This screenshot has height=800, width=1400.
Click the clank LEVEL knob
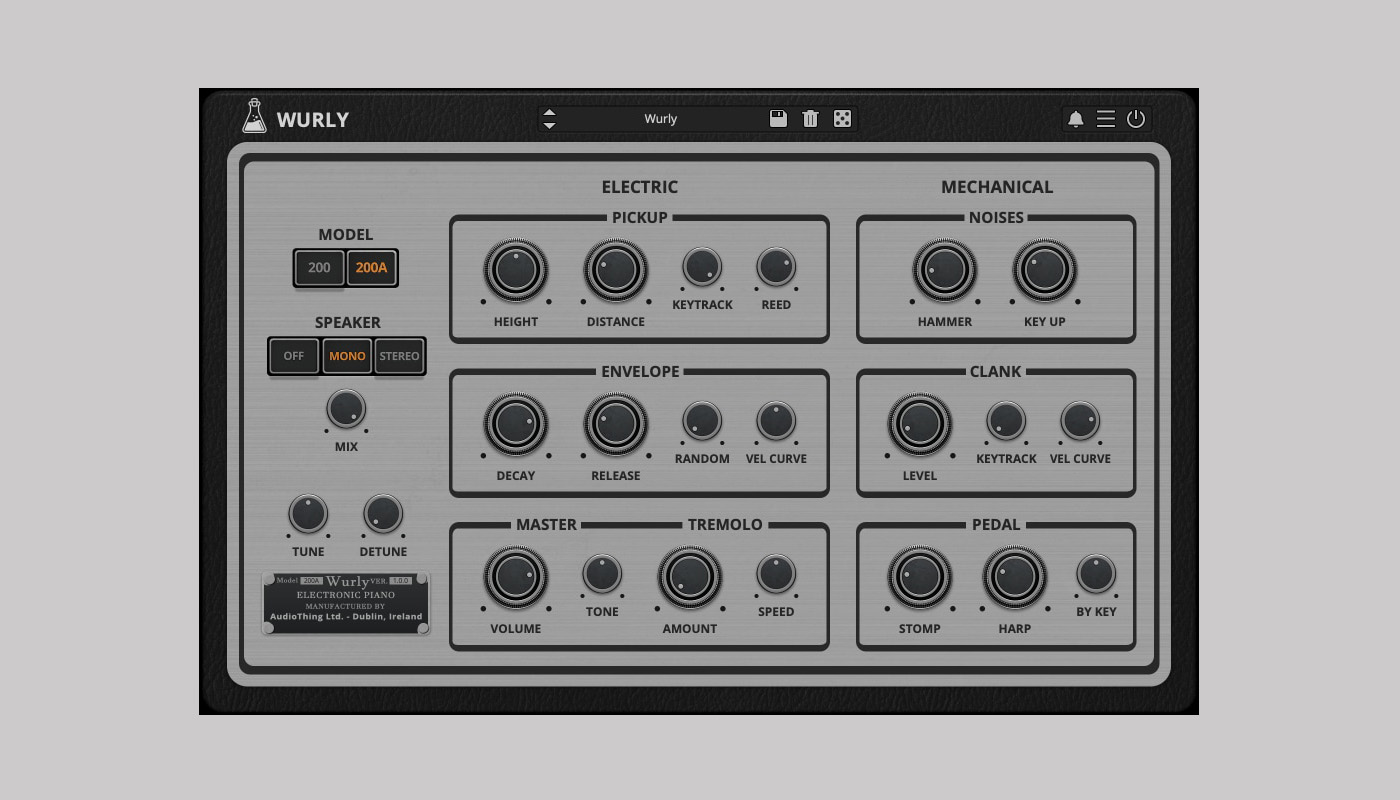pos(920,424)
